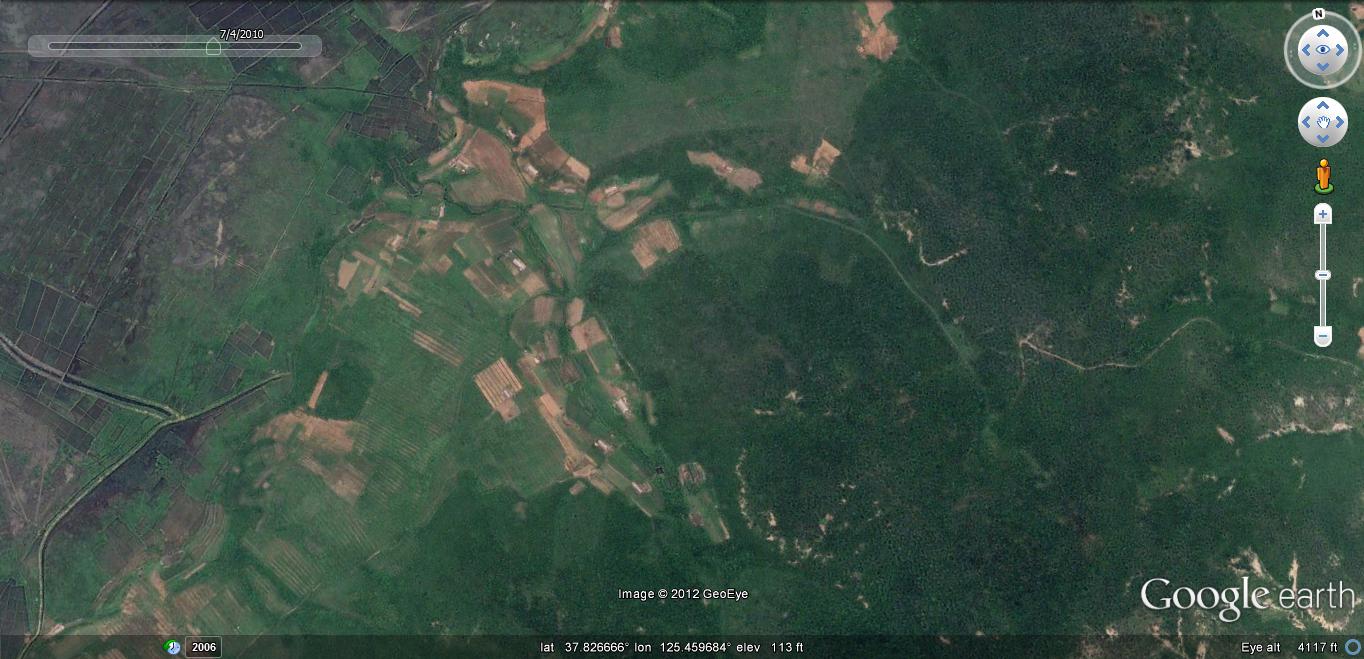Click the Eye alt 4117 ft reading
This screenshot has height=659, width=1364.
point(1289,647)
